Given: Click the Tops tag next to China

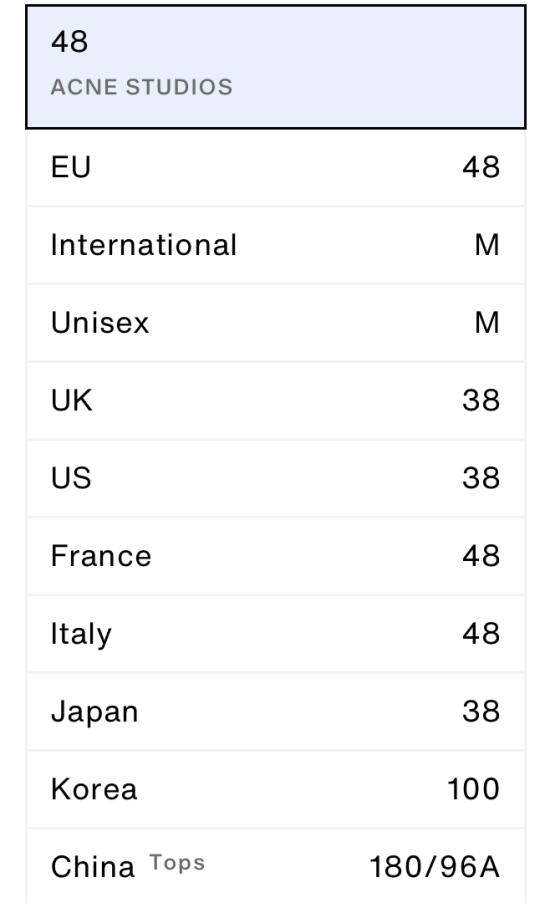Looking at the screenshot, I should point(177,863).
